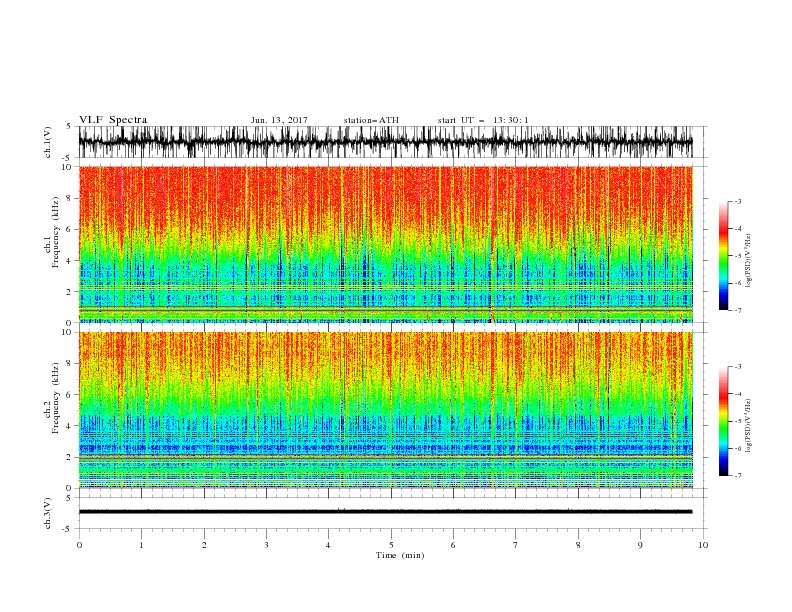Click the lower PSD color scale bar
This screenshot has height=612, width=792.
(724, 421)
